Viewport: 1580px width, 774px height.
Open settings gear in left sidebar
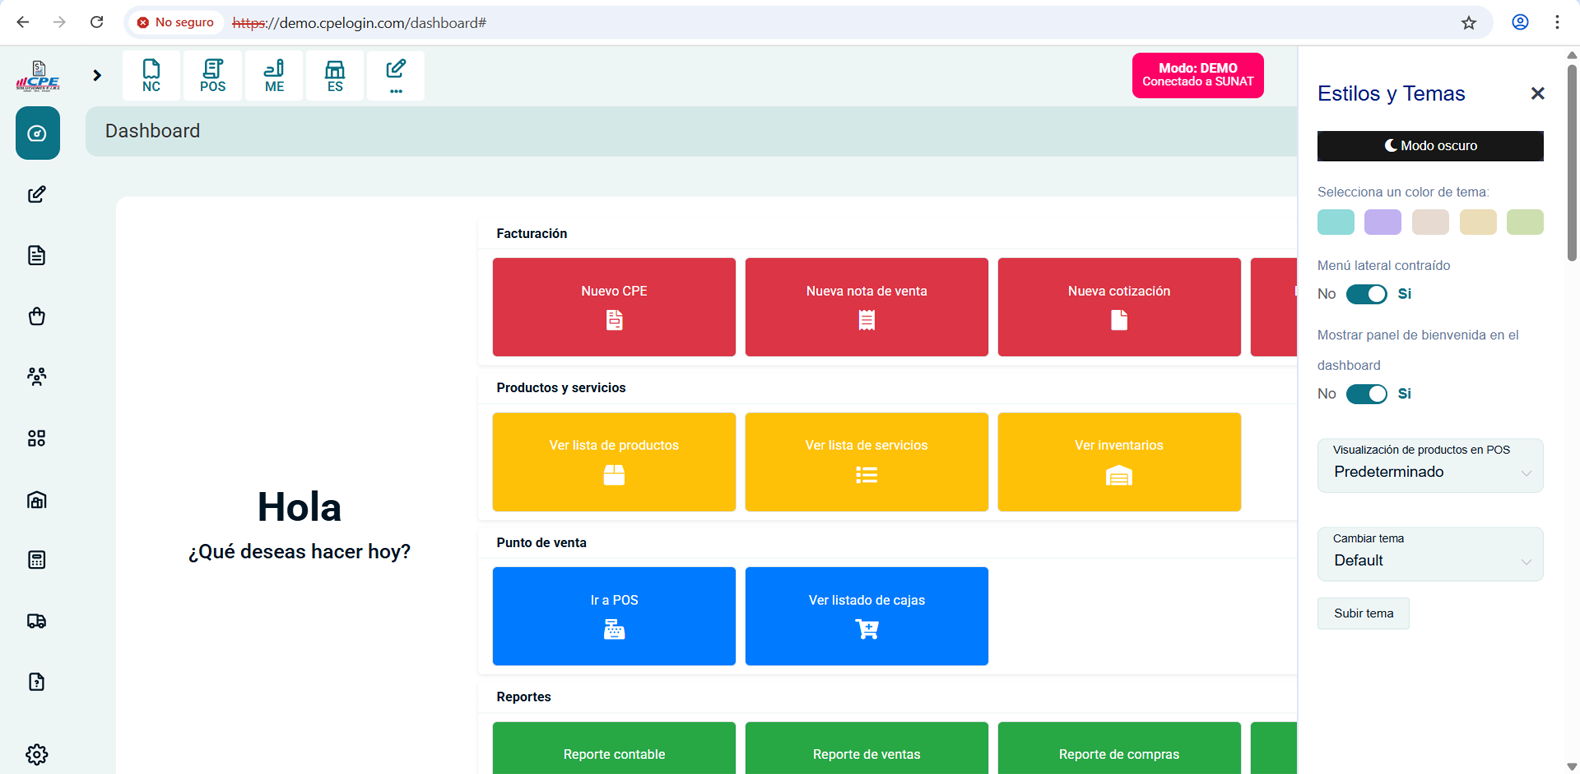point(37,754)
